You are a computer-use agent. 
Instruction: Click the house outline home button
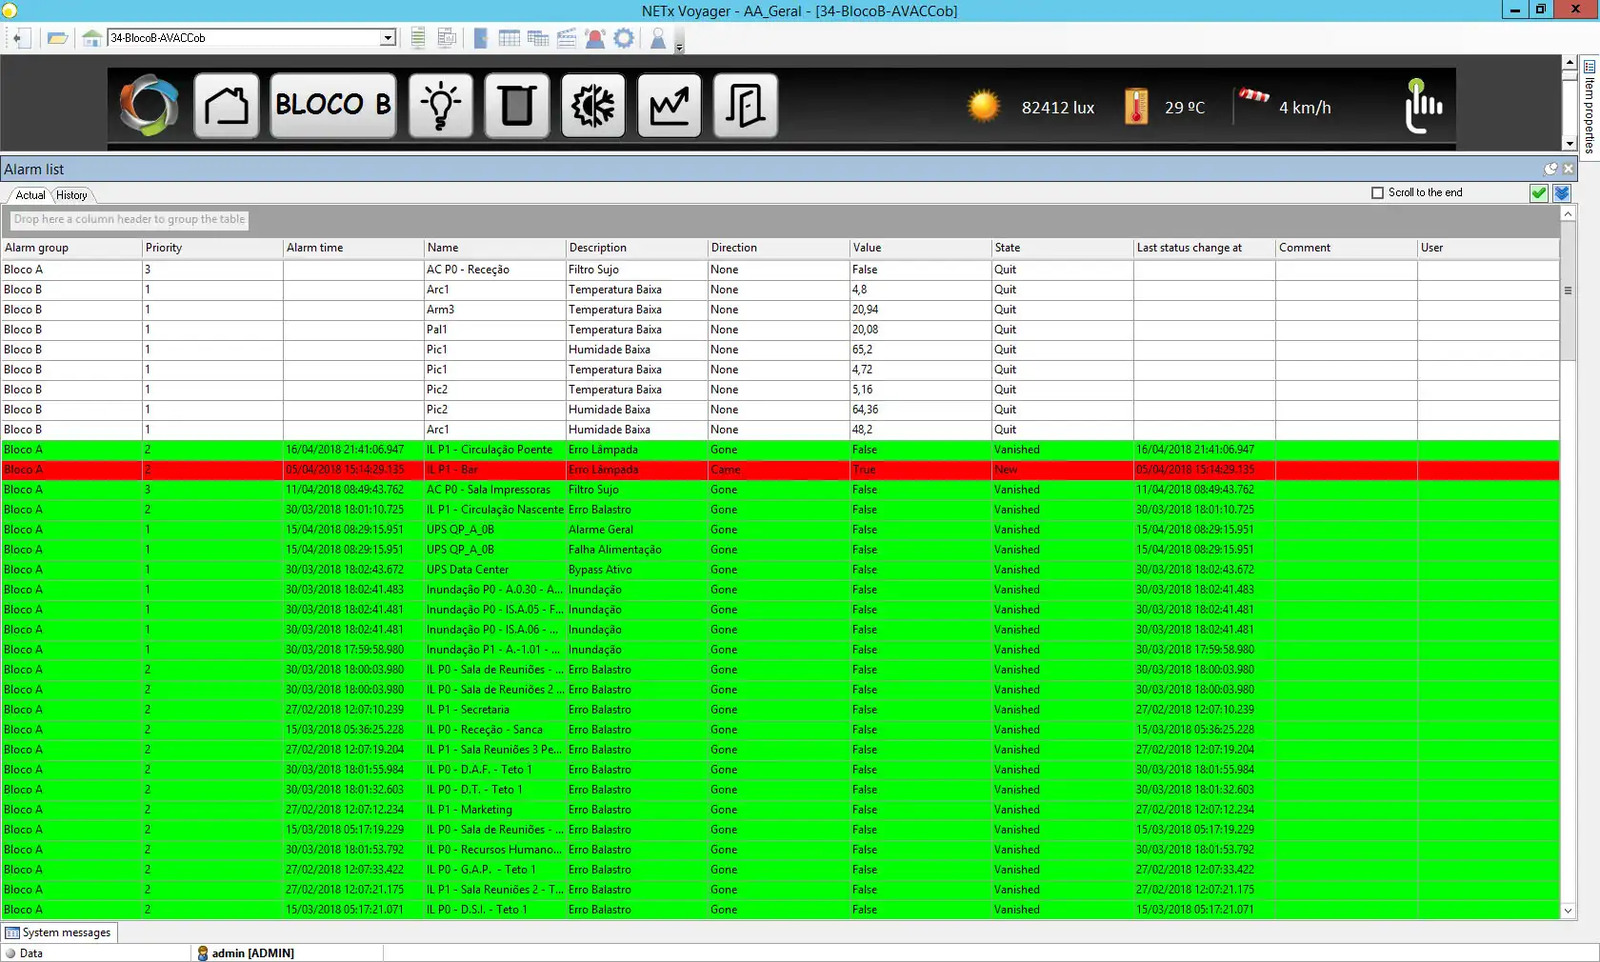point(226,105)
